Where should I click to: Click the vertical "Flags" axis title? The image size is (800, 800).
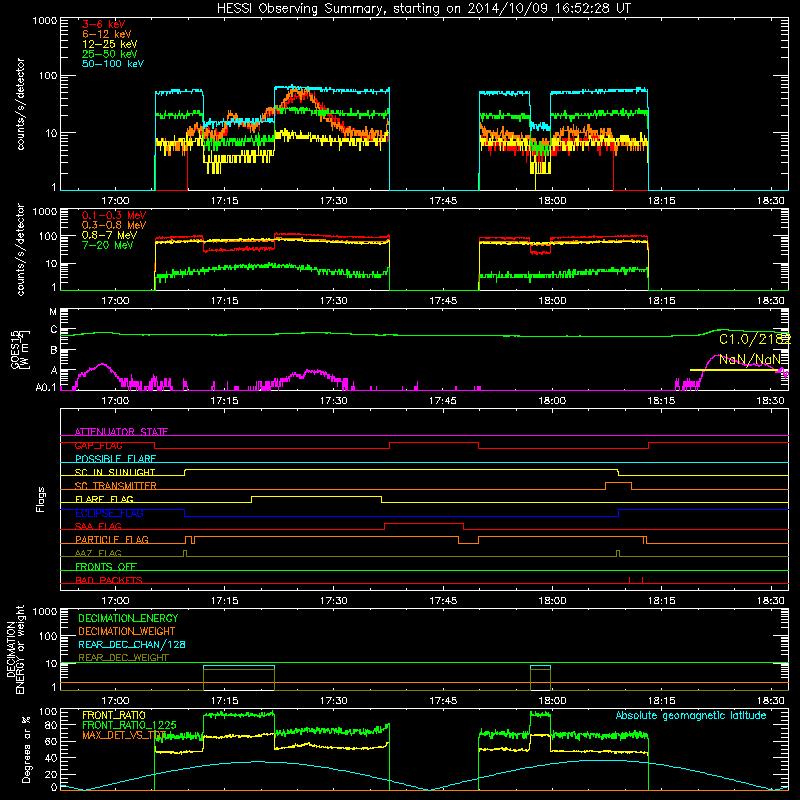(41, 499)
